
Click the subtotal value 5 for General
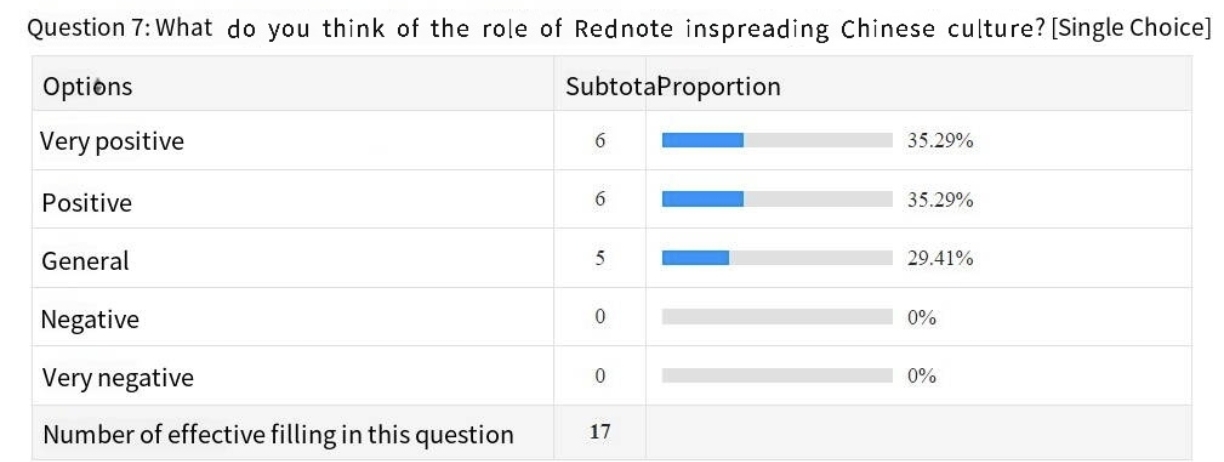pos(600,259)
